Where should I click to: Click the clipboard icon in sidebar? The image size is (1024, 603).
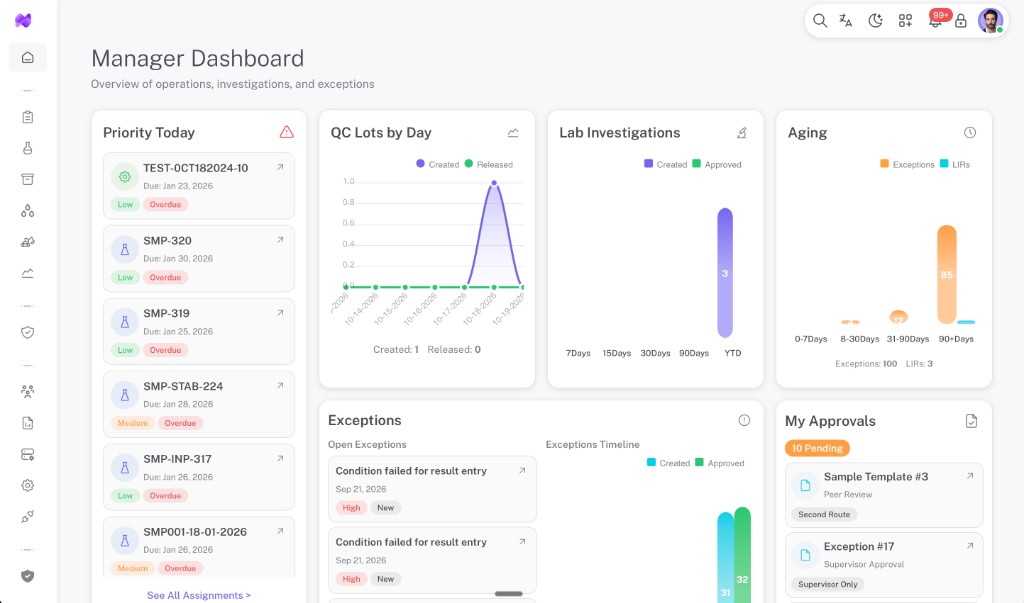click(27, 117)
